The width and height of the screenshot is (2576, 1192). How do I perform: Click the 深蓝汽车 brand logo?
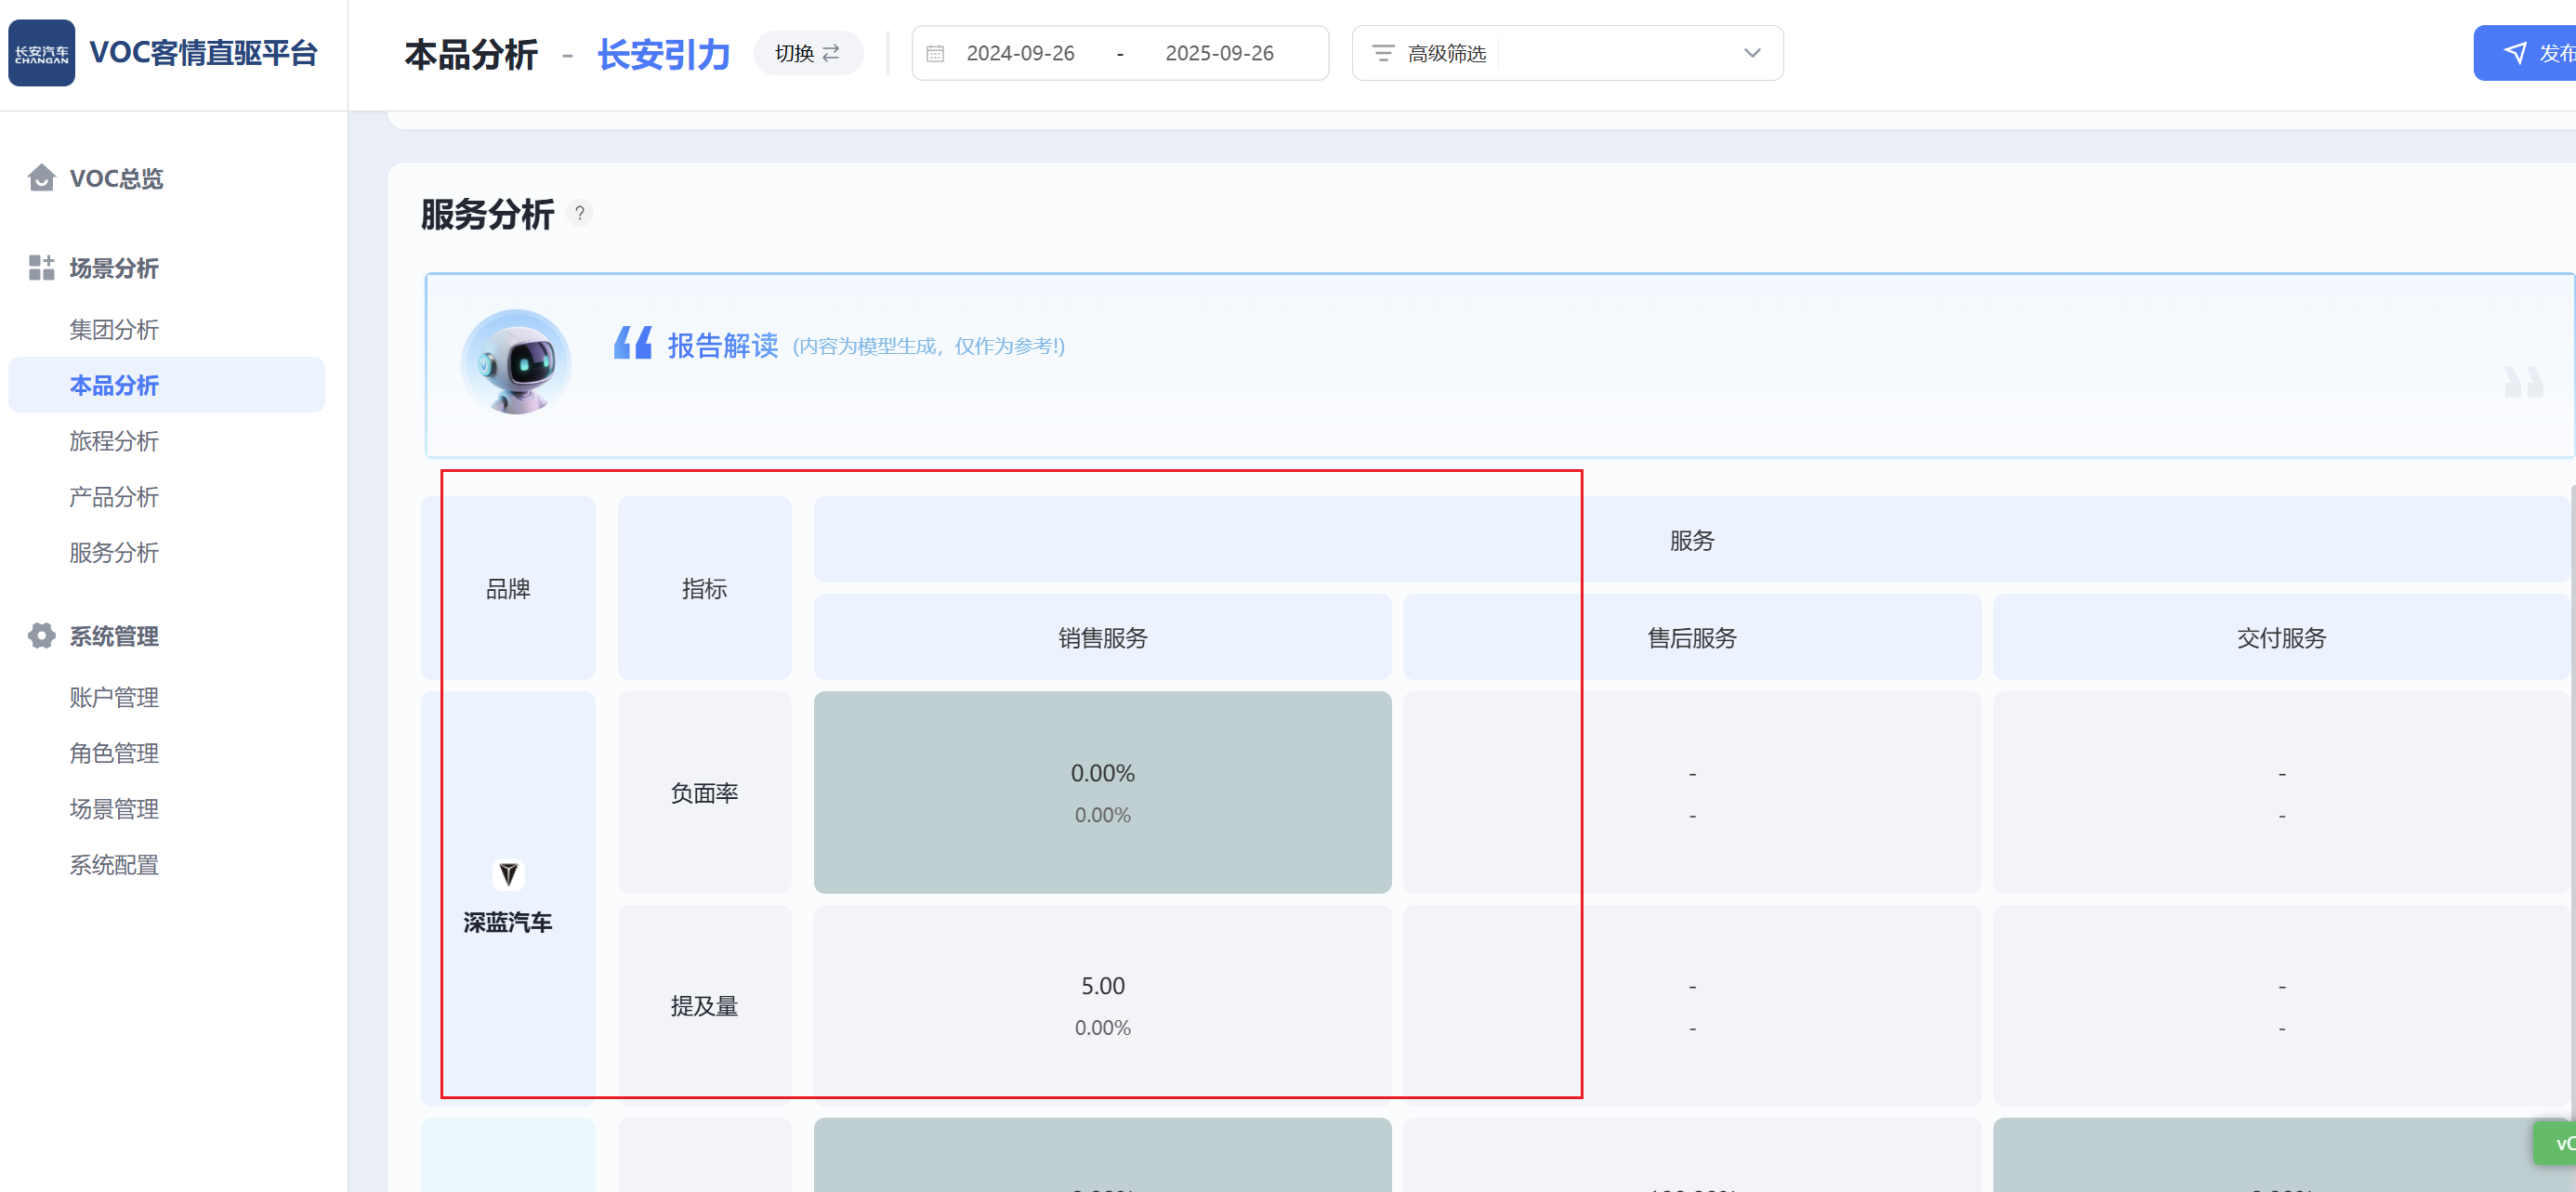click(x=508, y=875)
